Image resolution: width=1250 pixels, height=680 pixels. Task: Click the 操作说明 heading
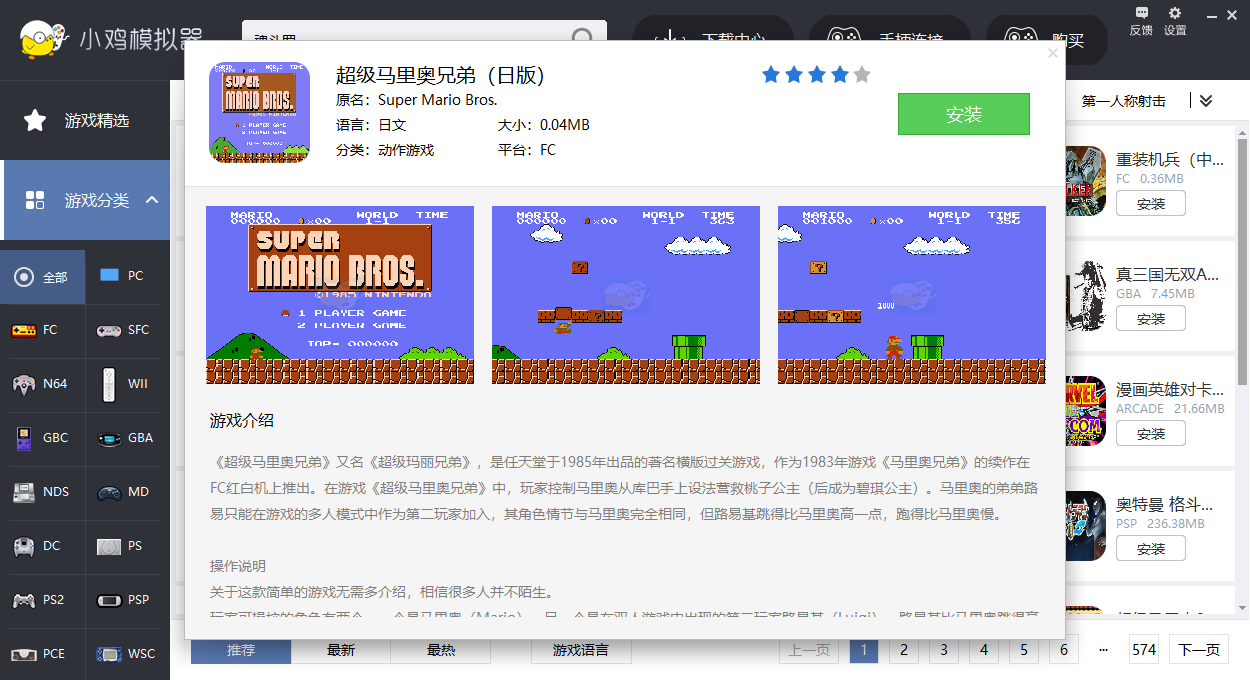[x=238, y=566]
